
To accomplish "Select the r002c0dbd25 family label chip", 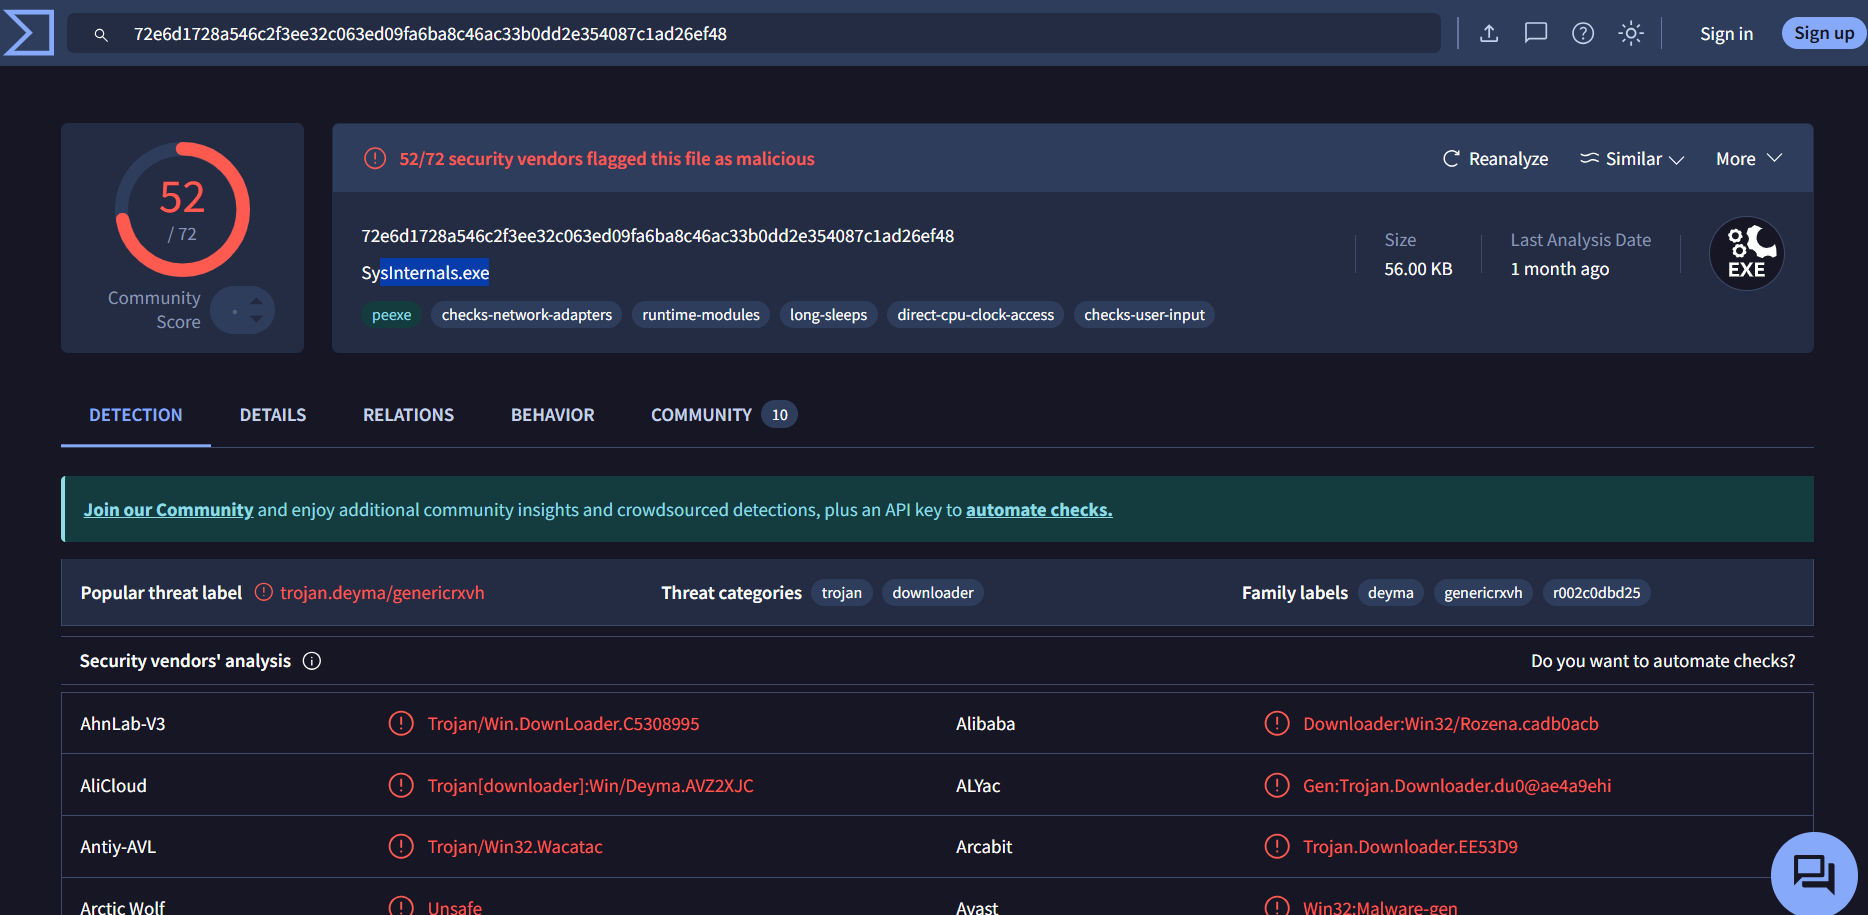I will click(x=1596, y=593).
